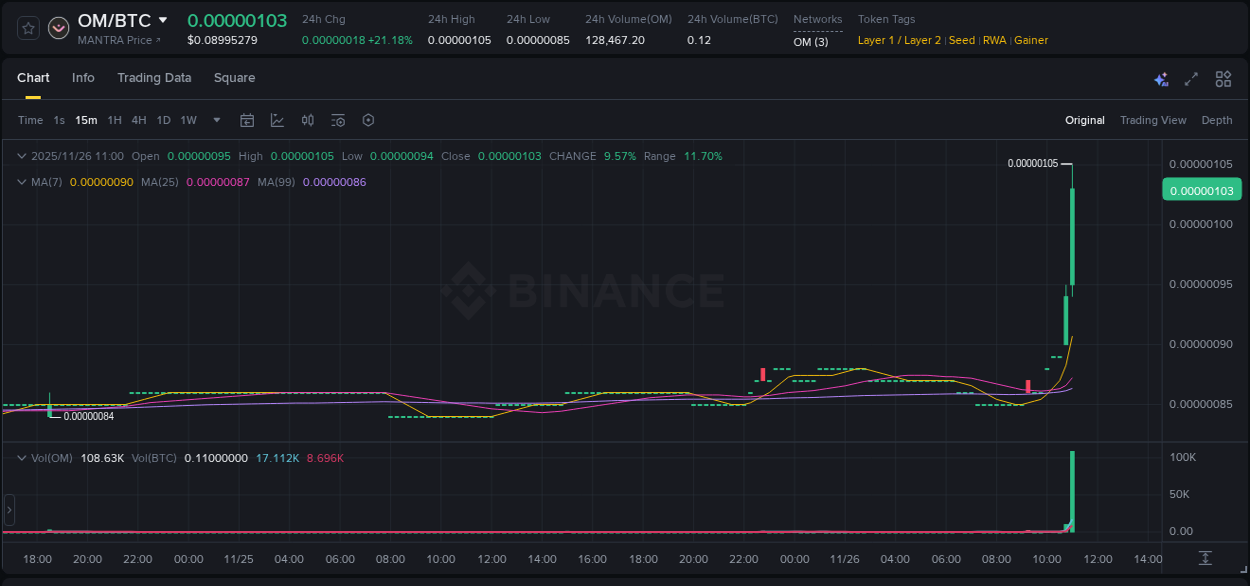Viewport: 1250px width, 586px height.
Task: Open the jump-to-date calendar icon
Action: tap(247, 120)
